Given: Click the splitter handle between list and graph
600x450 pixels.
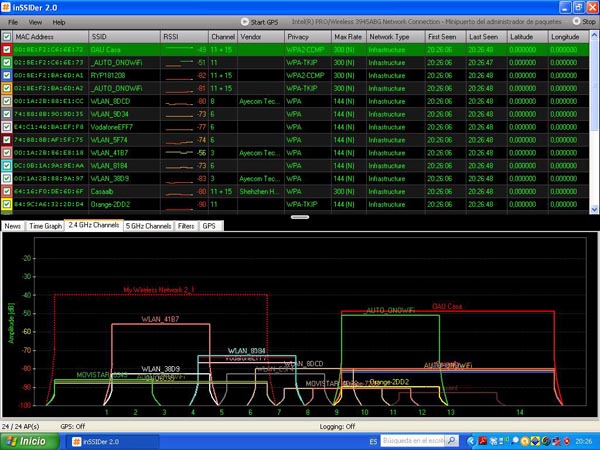Looking at the screenshot, I should tap(300, 217).
